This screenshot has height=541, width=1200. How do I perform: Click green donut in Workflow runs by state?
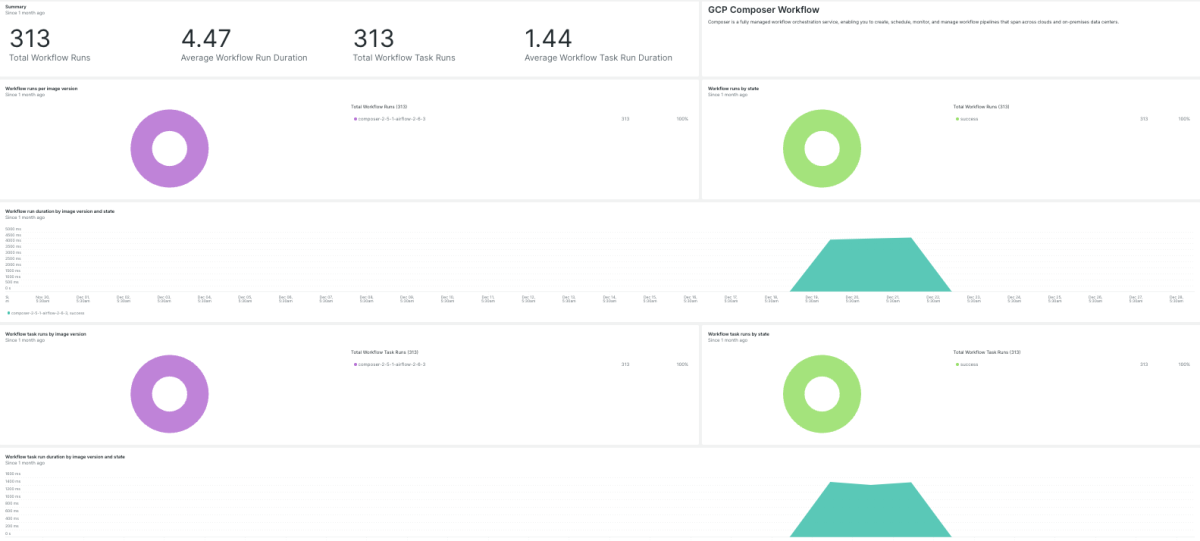(x=822, y=149)
